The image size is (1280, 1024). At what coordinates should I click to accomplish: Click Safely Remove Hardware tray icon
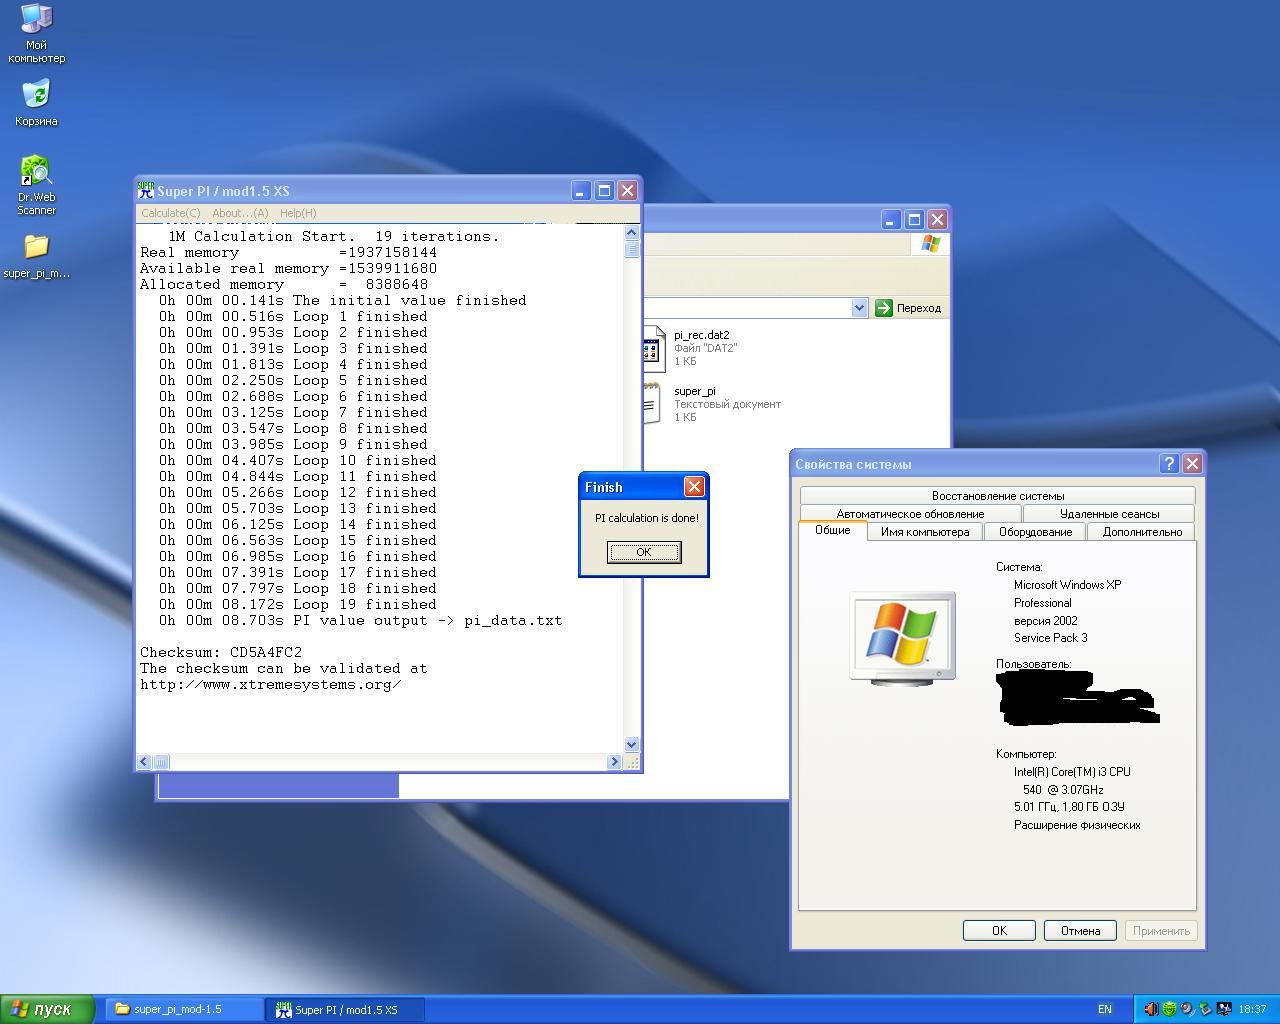pos(1205,1009)
